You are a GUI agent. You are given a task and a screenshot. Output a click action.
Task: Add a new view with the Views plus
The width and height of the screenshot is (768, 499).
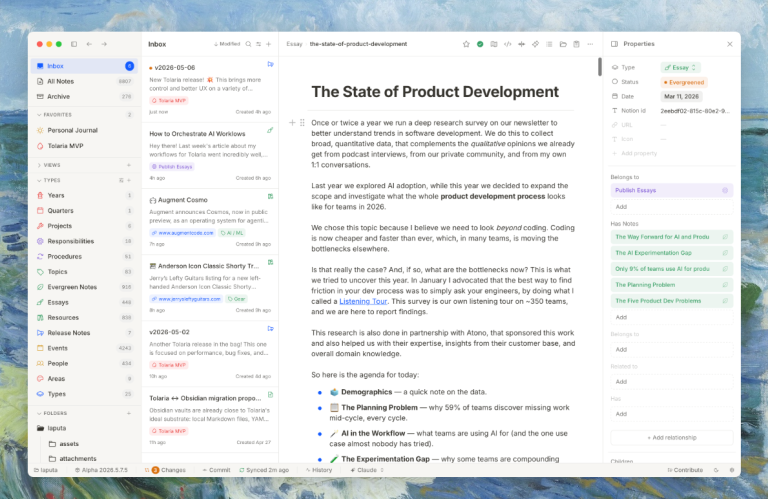click(x=129, y=165)
